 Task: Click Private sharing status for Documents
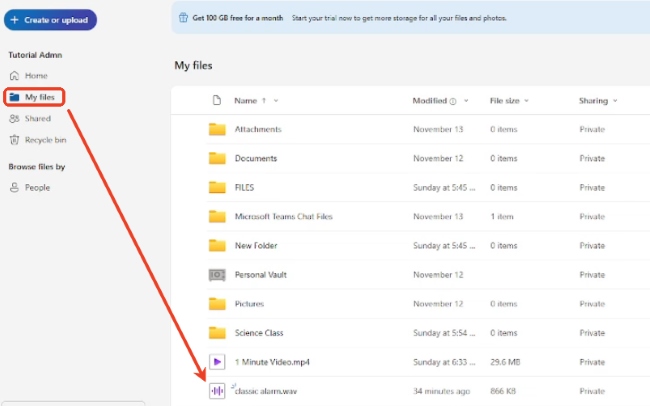[x=592, y=158]
